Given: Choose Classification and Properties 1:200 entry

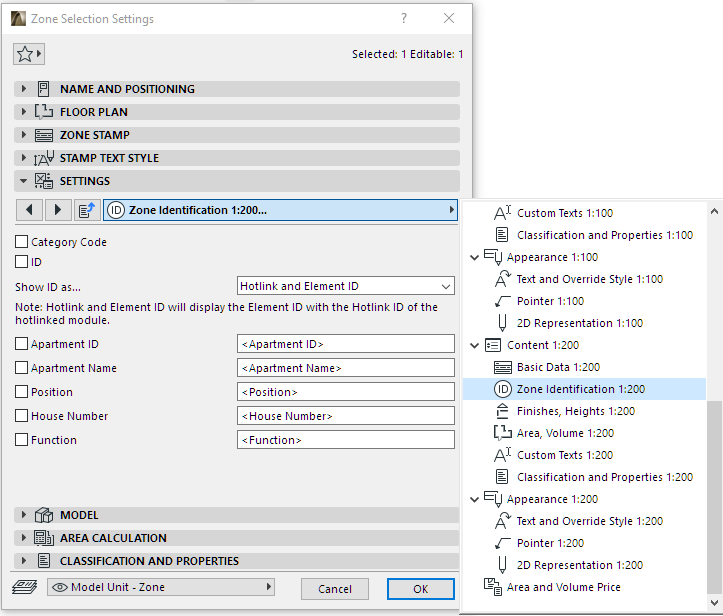Looking at the screenshot, I should click(x=584, y=477).
